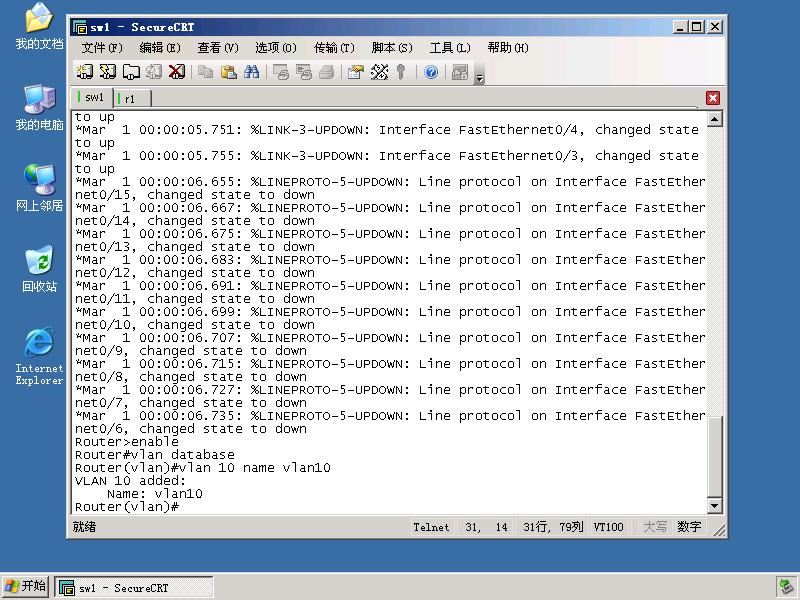Click the '31行, 79列' status entry
The height and width of the screenshot is (600, 800).
[553, 527]
